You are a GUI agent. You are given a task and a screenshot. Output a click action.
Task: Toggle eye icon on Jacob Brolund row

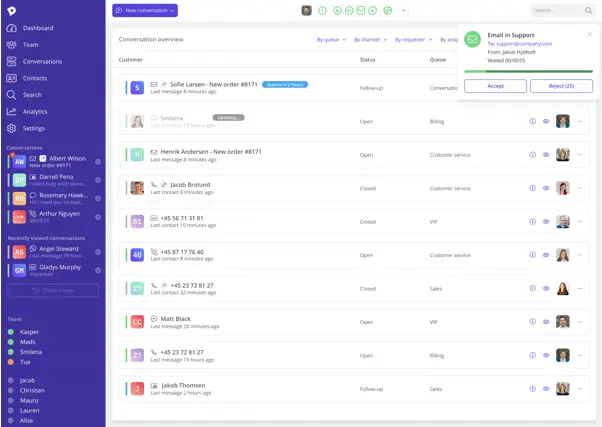pos(546,188)
